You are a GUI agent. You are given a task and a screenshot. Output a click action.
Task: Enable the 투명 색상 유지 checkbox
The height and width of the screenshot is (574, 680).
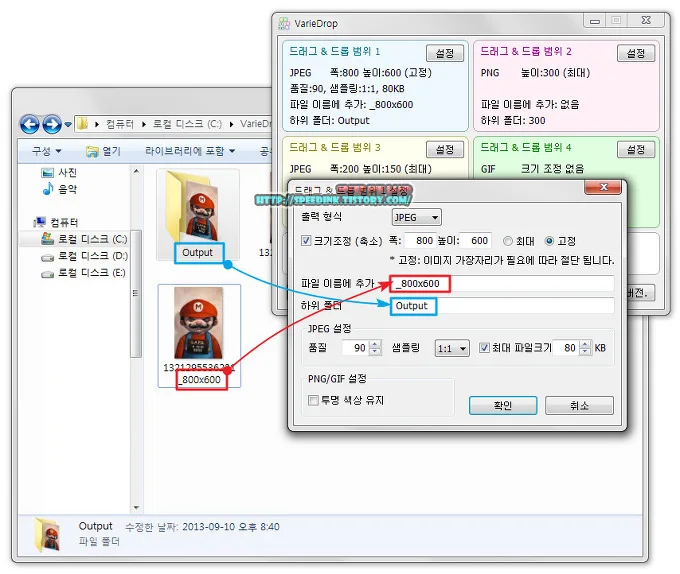313,400
